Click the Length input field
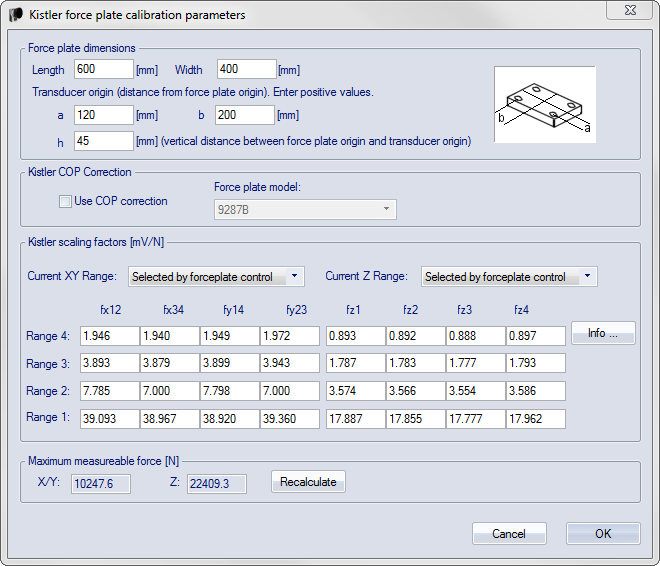660x566 pixels. (x=104, y=69)
